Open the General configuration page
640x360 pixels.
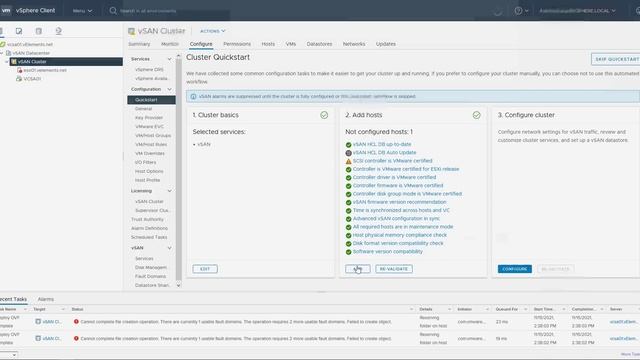click(x=143, y=109)
